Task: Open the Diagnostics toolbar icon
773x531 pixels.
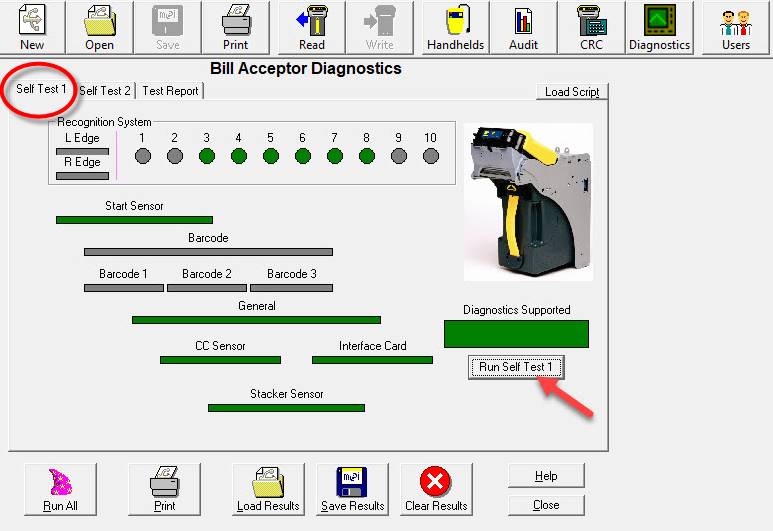Action: tap(659, 28)
